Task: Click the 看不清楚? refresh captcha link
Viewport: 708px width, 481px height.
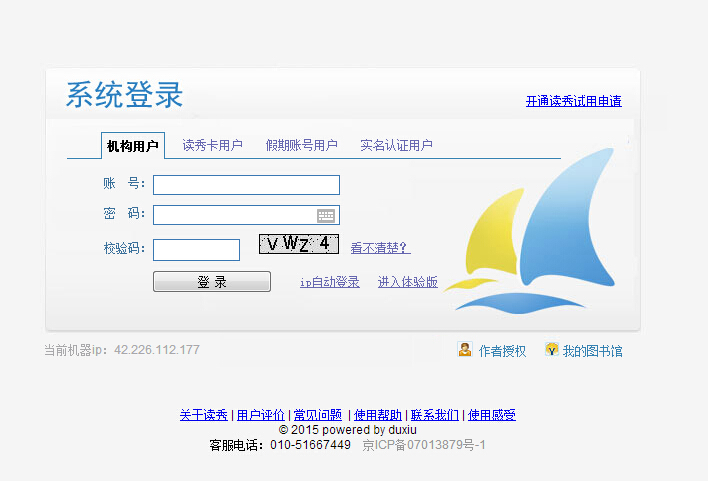Action: click(380, 248)
